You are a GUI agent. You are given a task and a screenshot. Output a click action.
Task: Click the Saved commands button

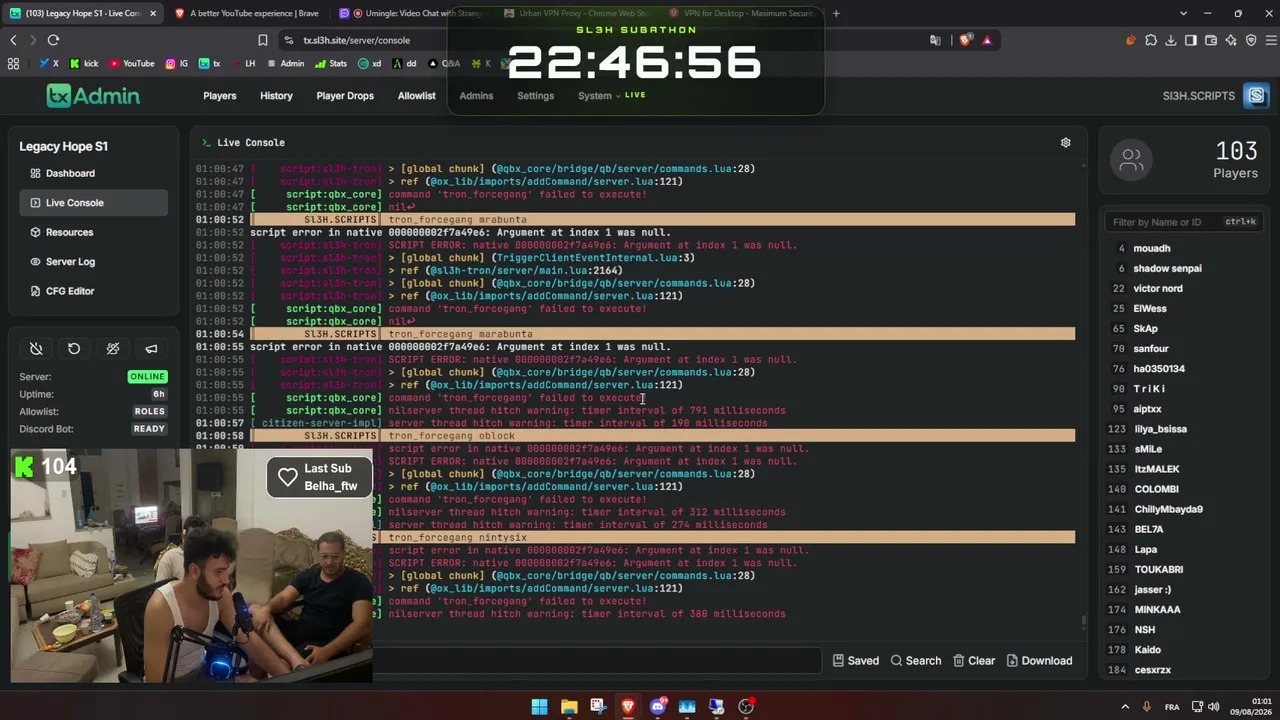tap(856, 661)
